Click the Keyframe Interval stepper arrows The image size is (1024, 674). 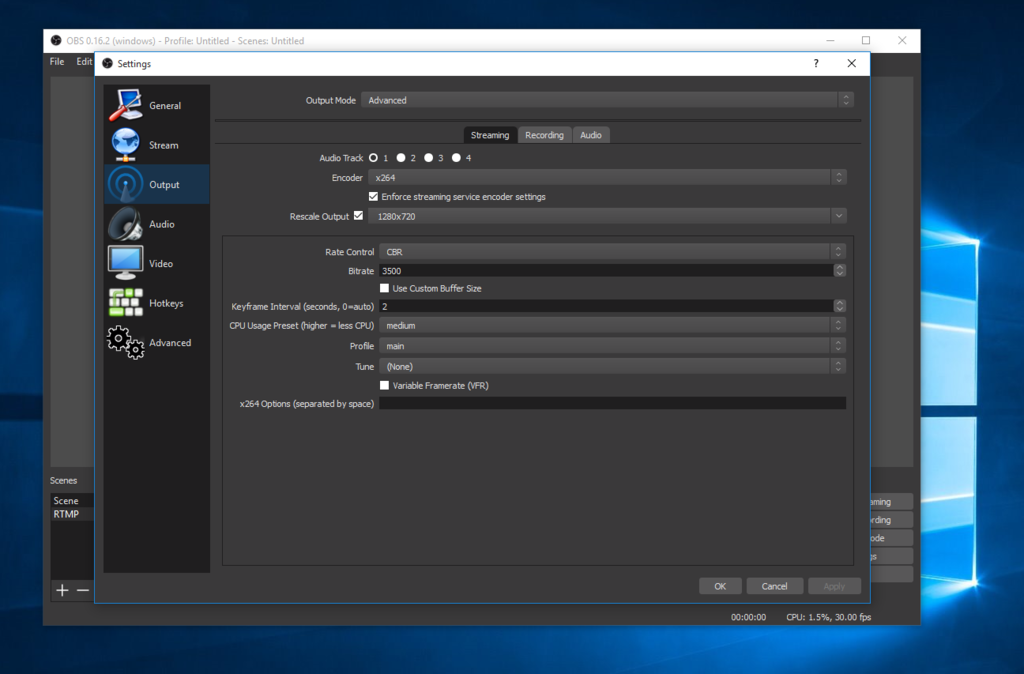[840, 306]
